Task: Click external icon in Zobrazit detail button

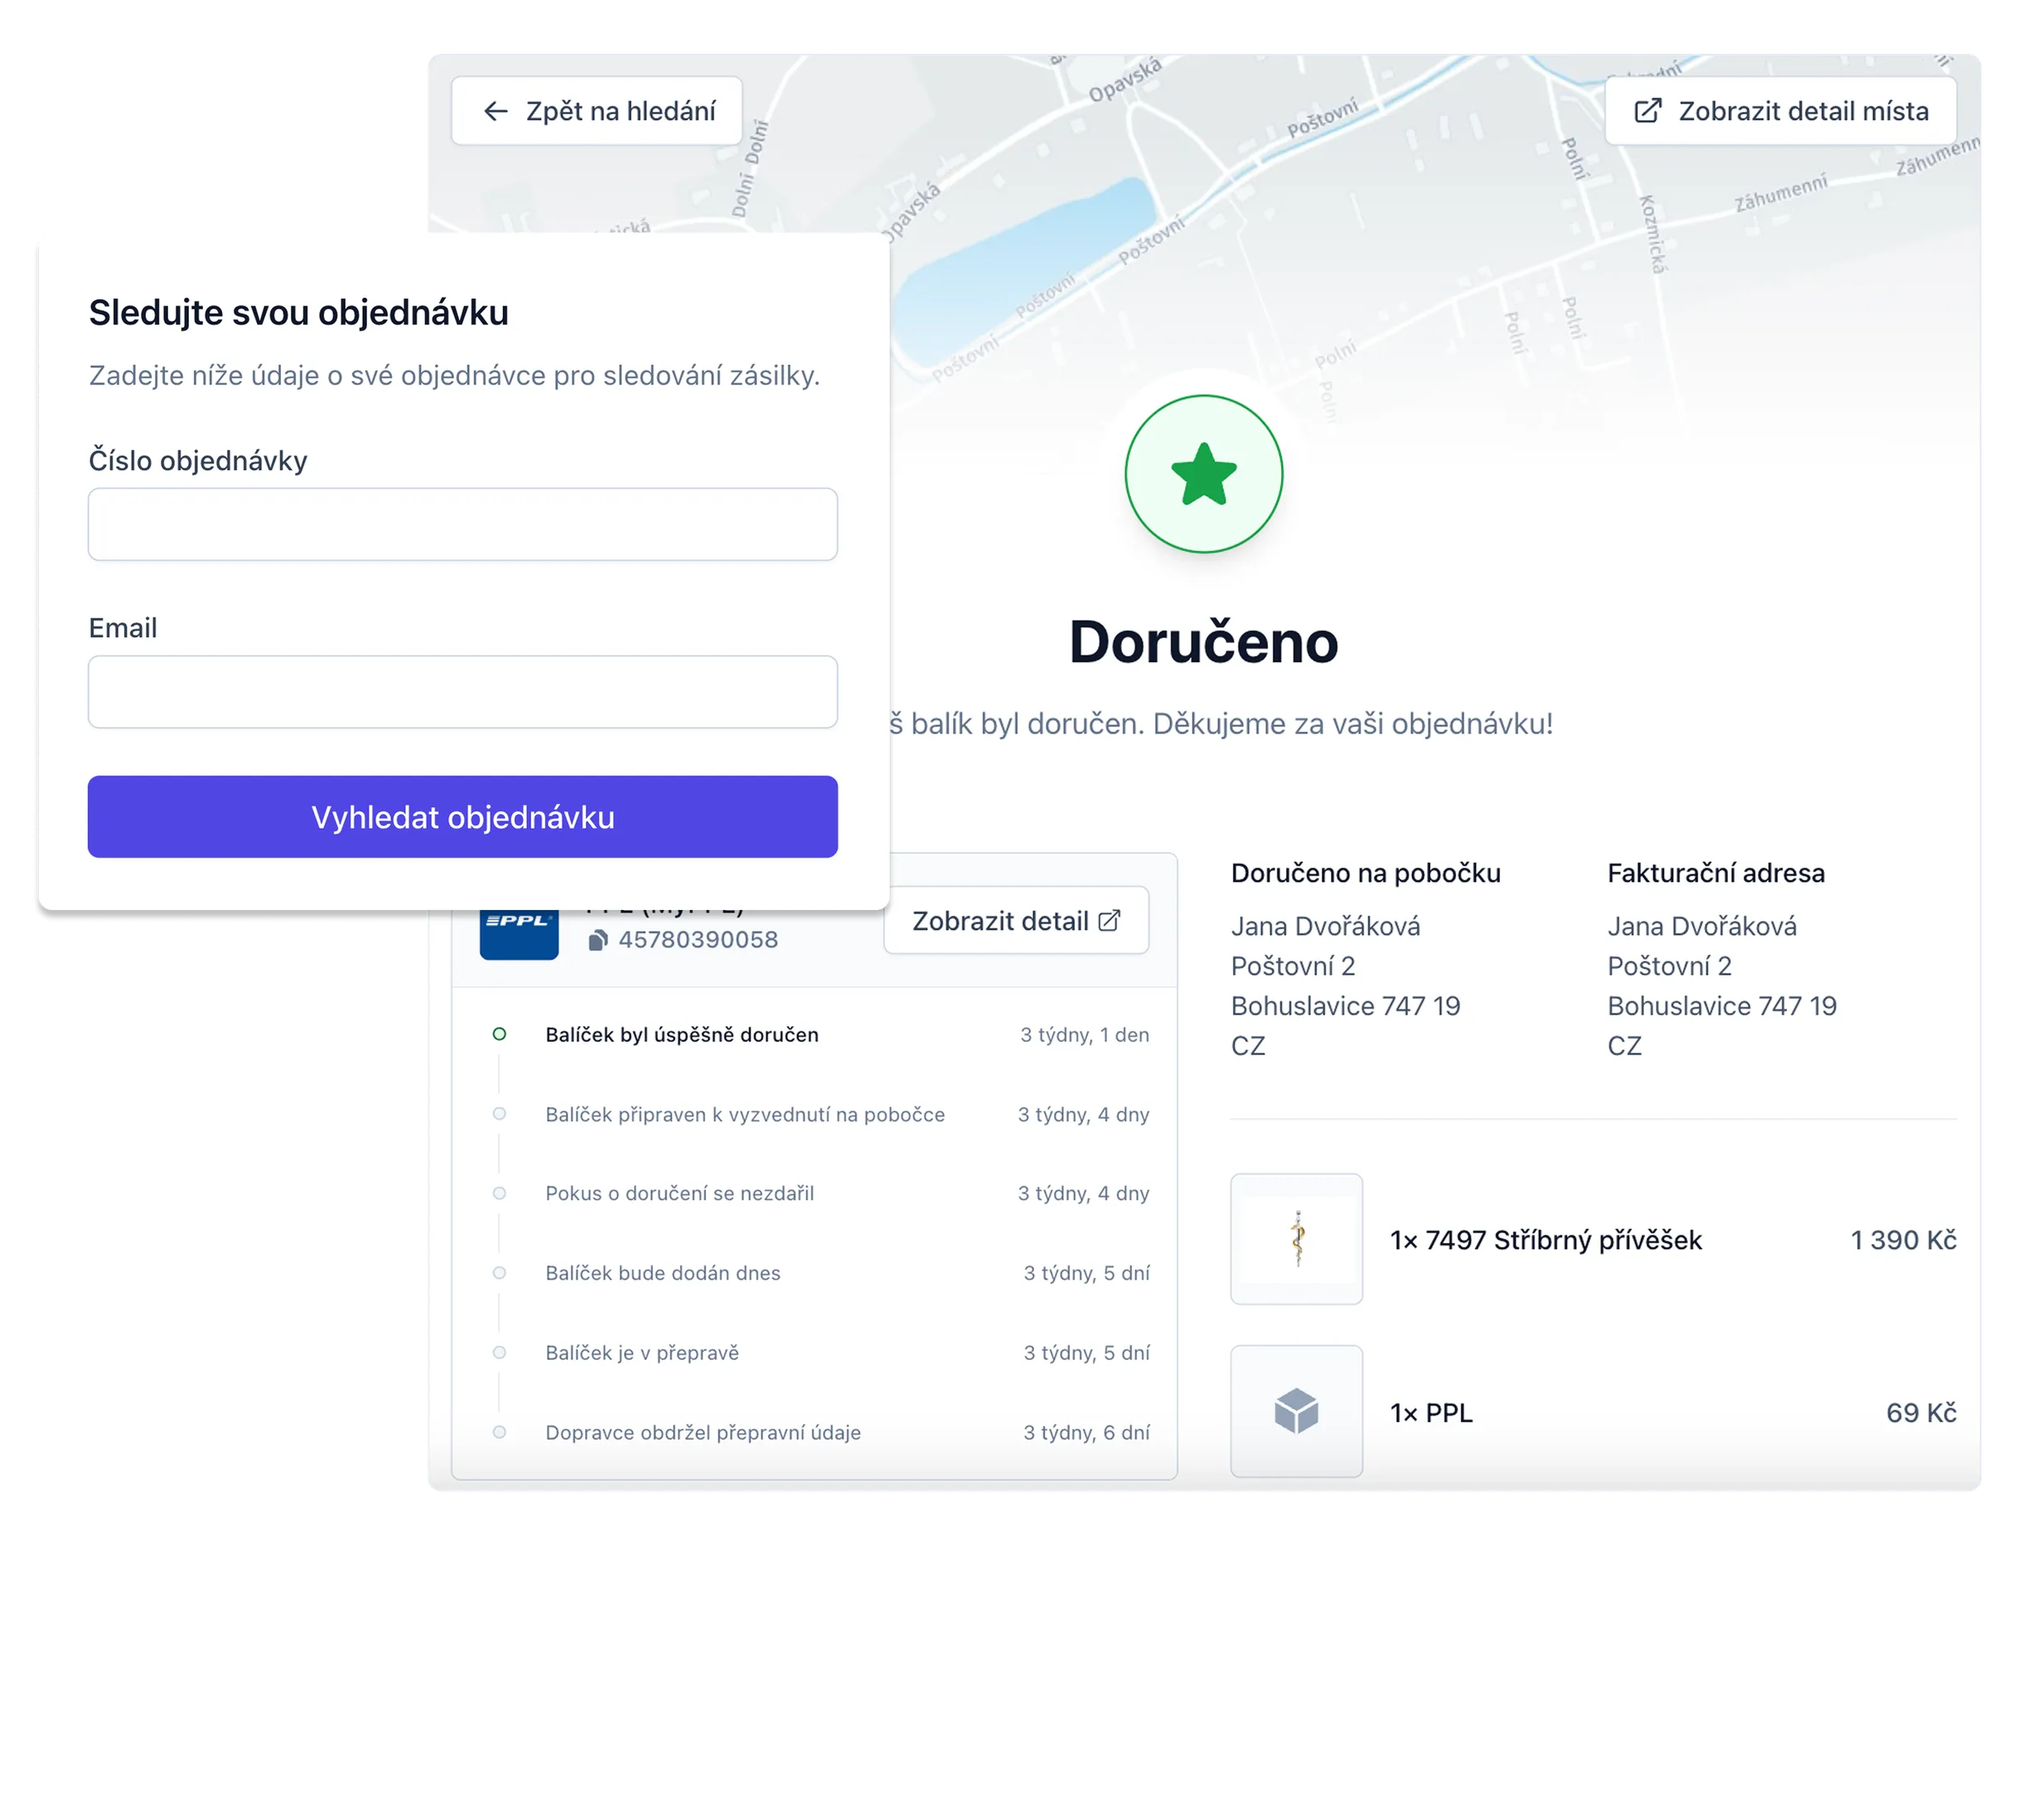Action: (1109, 921)
